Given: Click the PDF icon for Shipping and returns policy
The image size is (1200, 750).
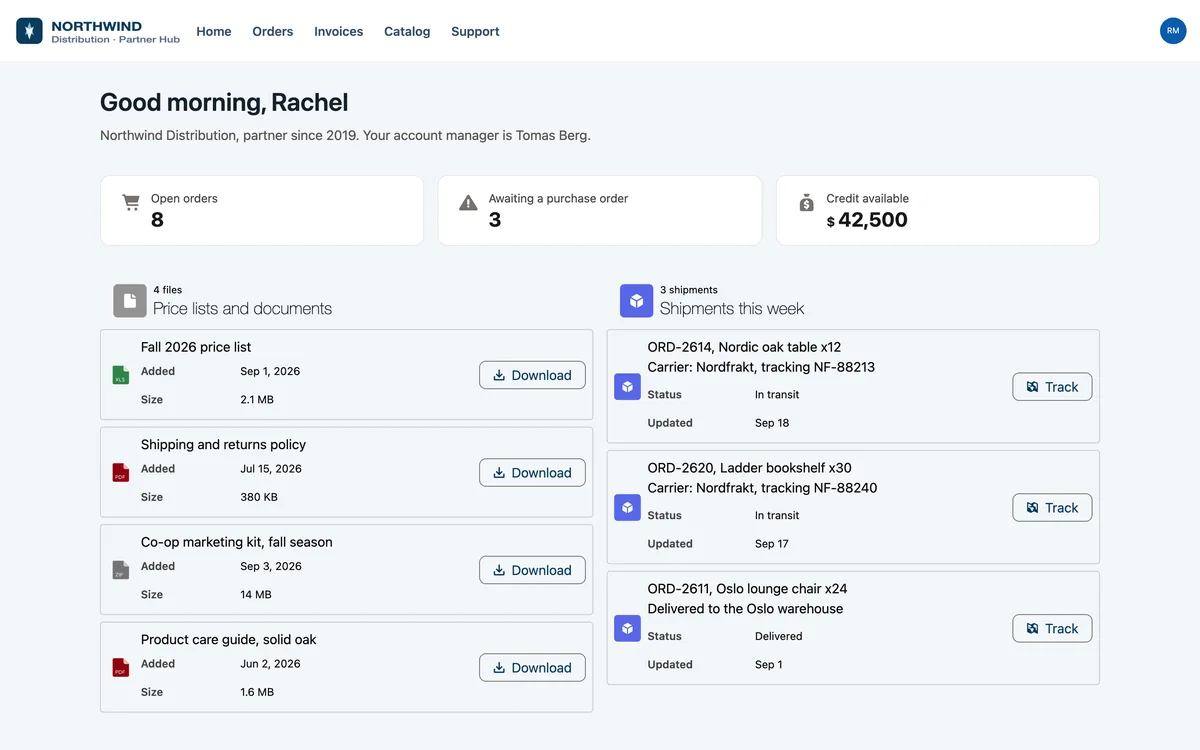Looking at the screenshot, I should click(121, 473).
